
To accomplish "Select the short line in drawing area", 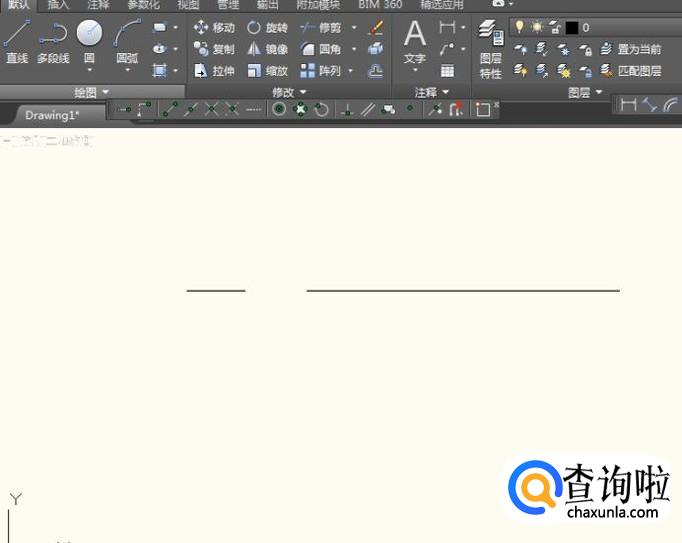I will [216, 291].
